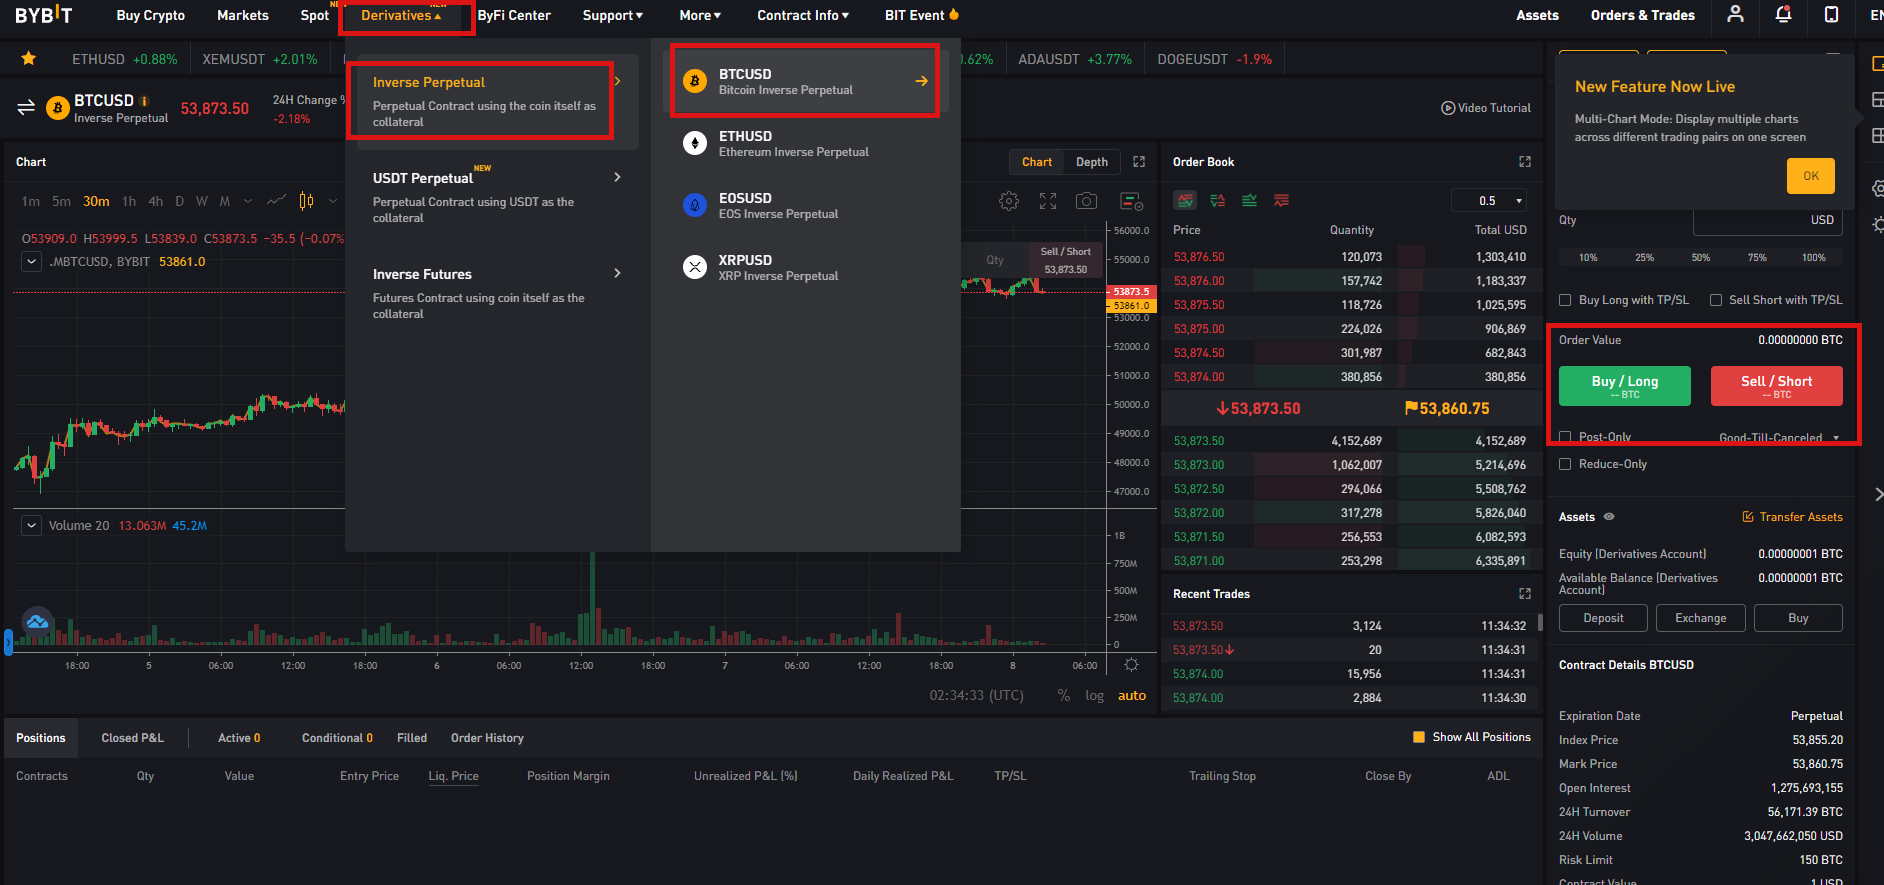Click the Deposit button
1884x885 pixels.
[1603, 618]
